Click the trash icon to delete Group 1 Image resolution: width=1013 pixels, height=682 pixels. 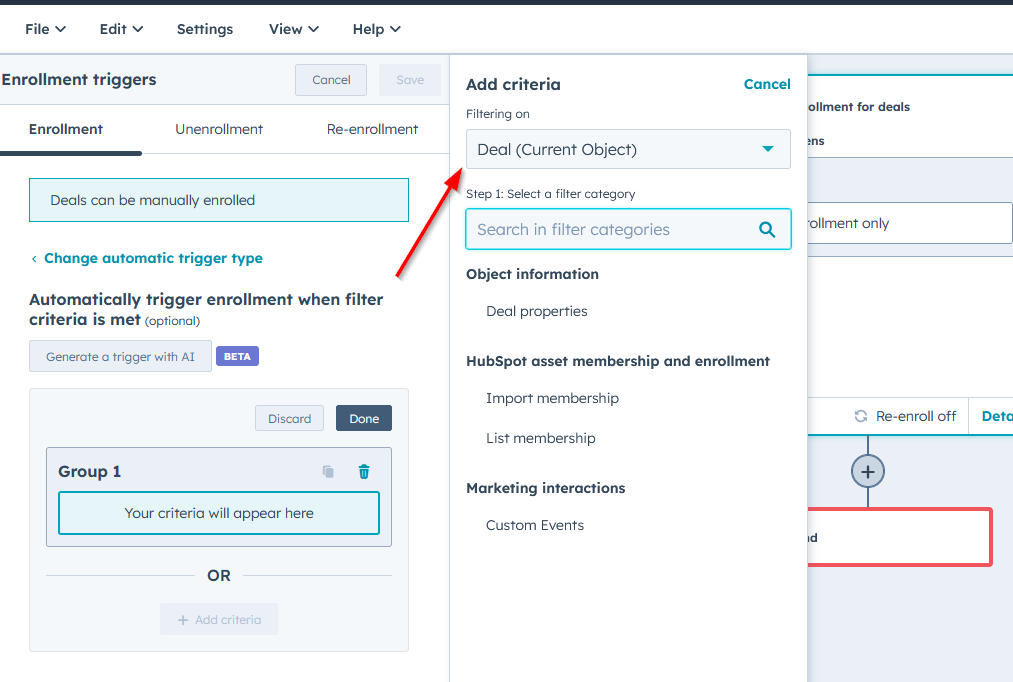pyautogui.click(x=364, y=470)
